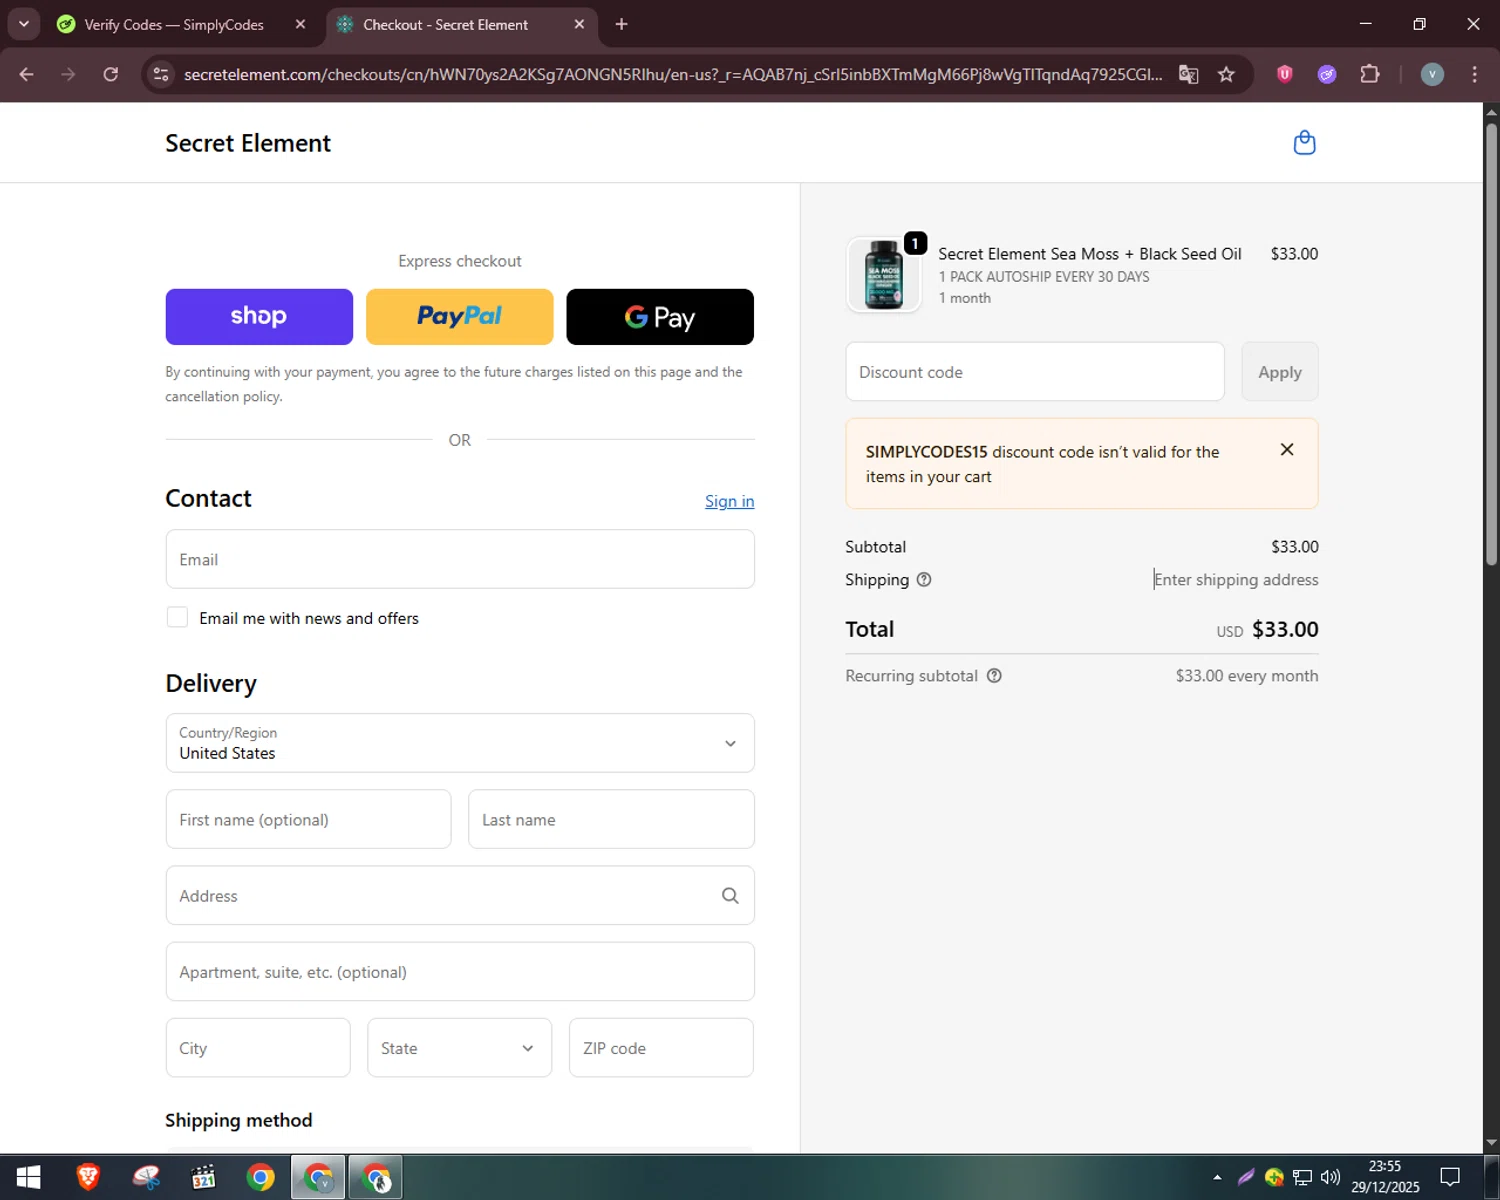Pay with the Shop Pay button

tap(259, 317)
